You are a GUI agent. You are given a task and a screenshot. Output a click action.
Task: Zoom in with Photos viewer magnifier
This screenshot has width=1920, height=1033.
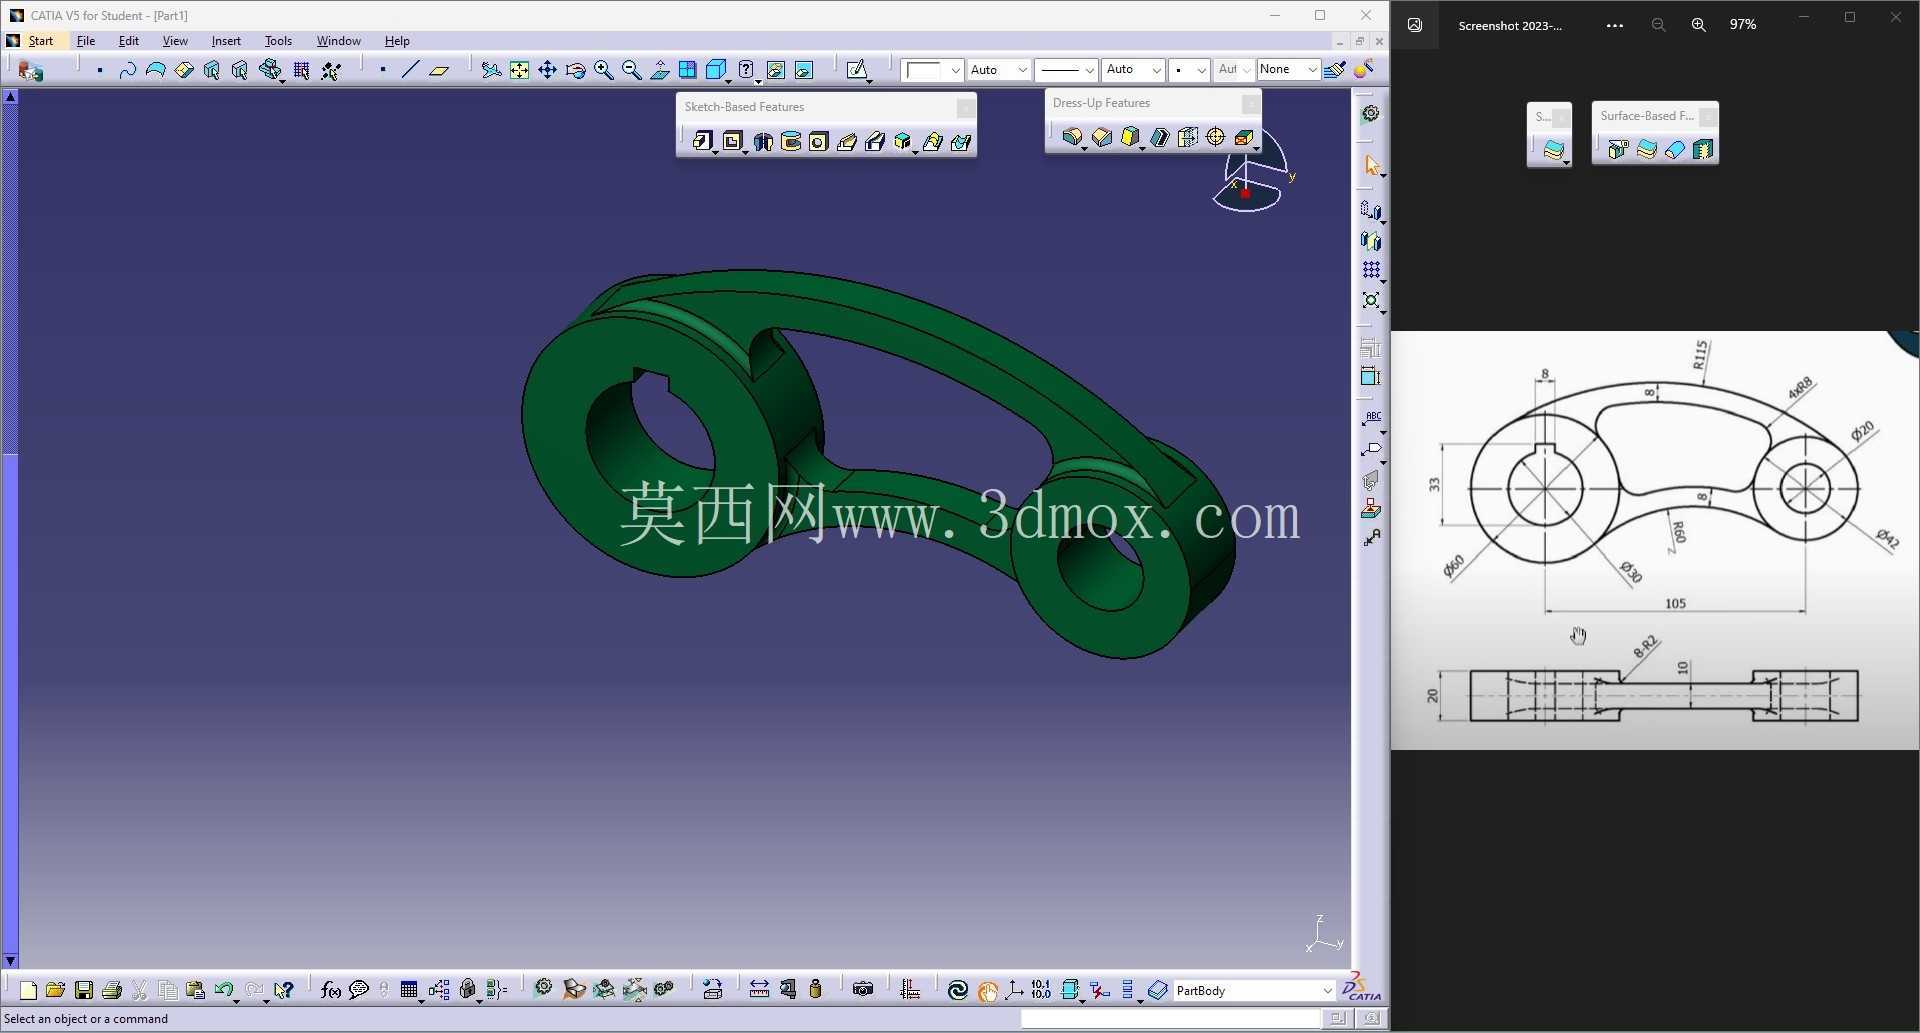click(x=1698, y=25)
